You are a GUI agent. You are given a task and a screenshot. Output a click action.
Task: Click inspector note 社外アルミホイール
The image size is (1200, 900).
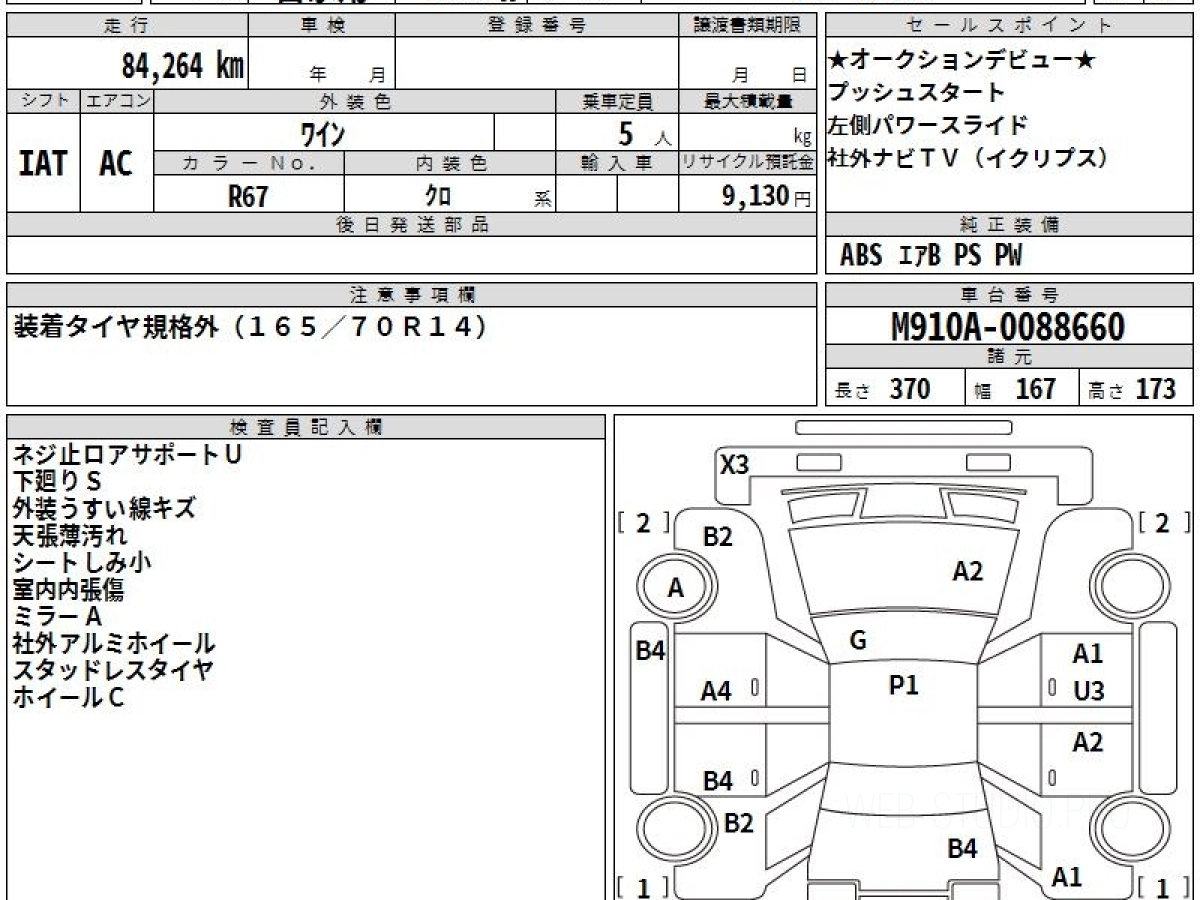pyautogui.click(x=114, y=643)
